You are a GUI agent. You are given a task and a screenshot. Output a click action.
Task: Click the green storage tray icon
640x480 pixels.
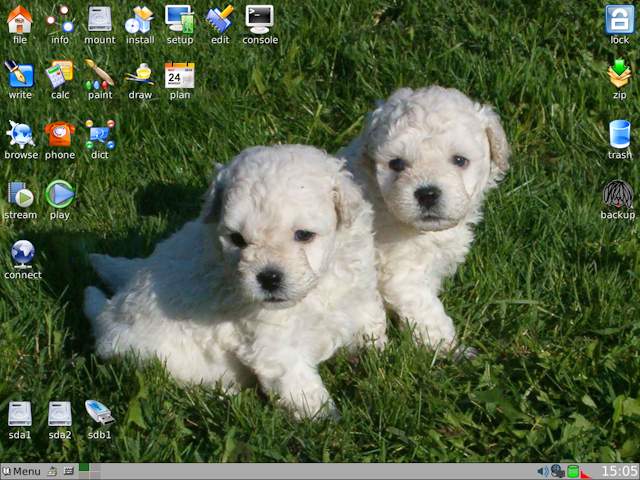tap(573, 471)
